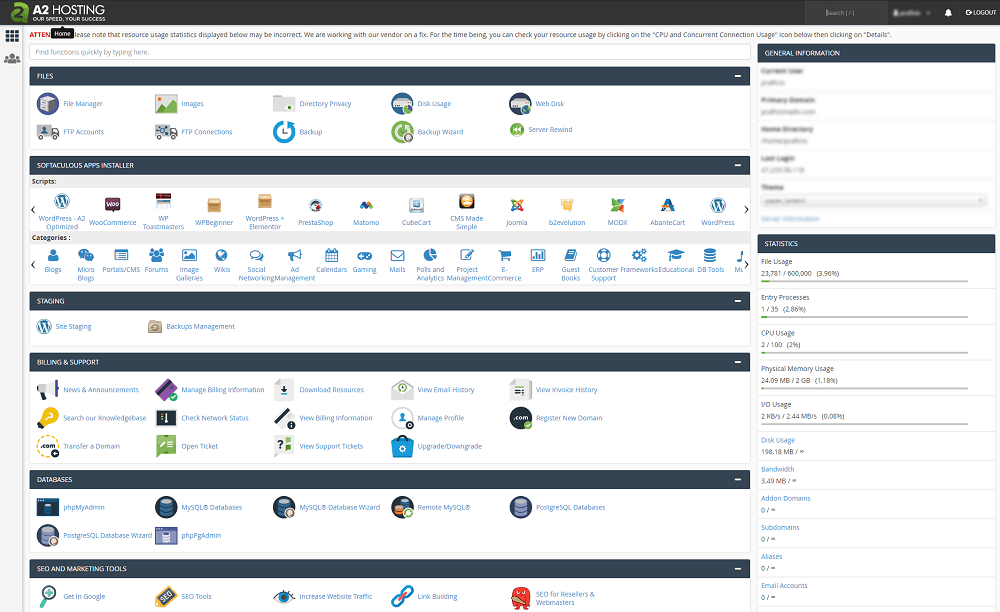Open the user account dropdown

pyautogui.click(x=911, y=13)
